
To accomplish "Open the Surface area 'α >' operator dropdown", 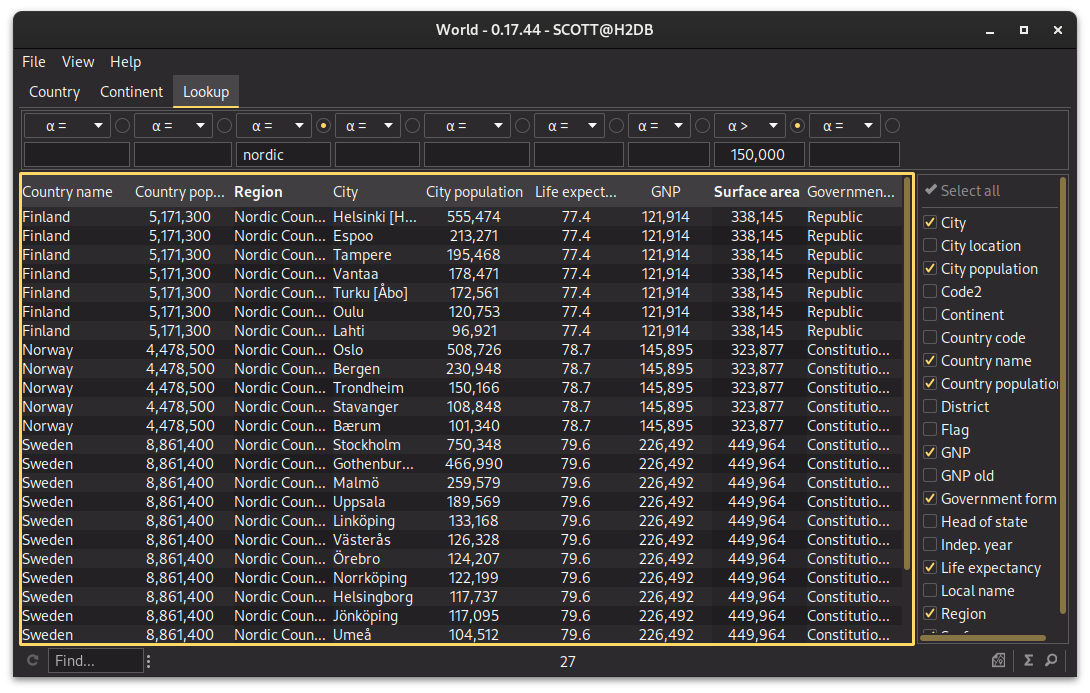I will (x=750, y=126).
